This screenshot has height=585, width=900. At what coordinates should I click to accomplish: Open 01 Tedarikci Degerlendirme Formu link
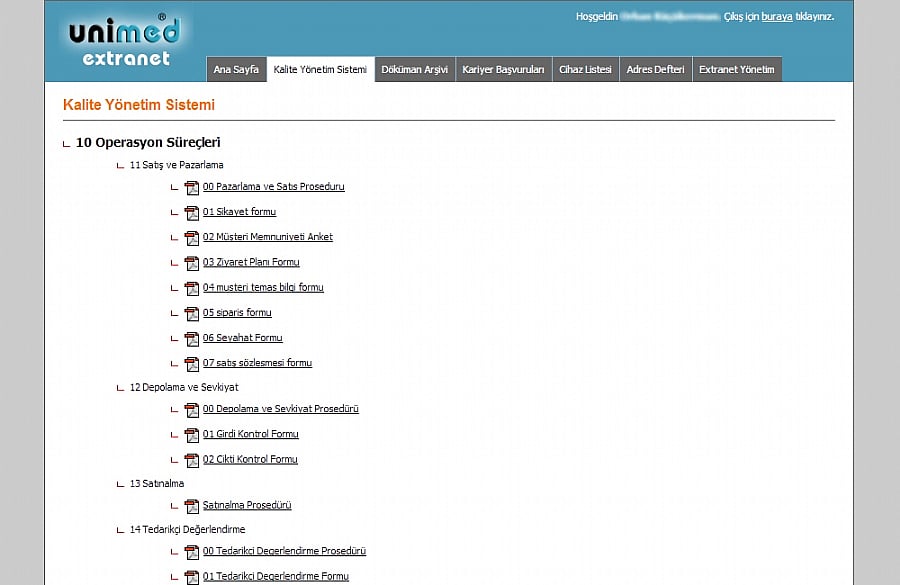pyautogui.click(x=276, y=576)
